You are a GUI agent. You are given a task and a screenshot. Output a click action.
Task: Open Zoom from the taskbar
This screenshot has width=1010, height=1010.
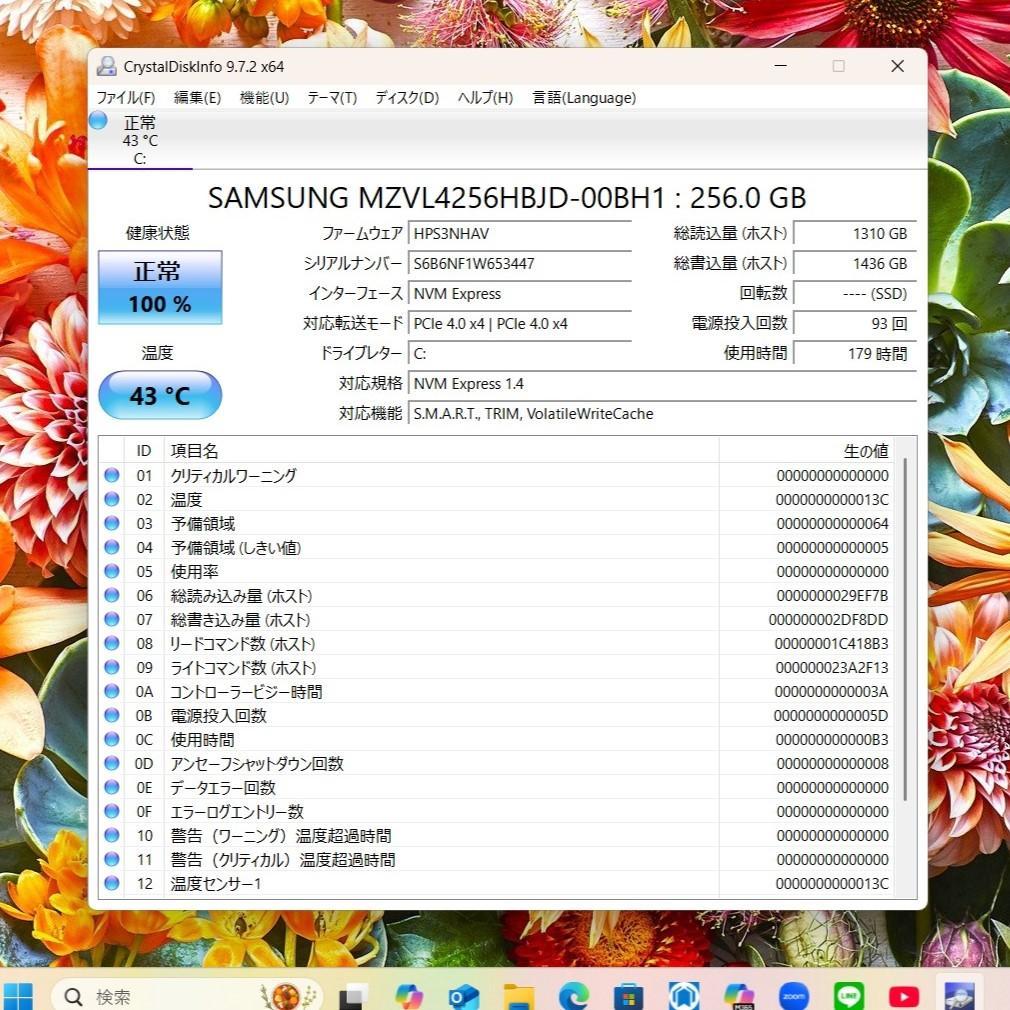point(793,996)
